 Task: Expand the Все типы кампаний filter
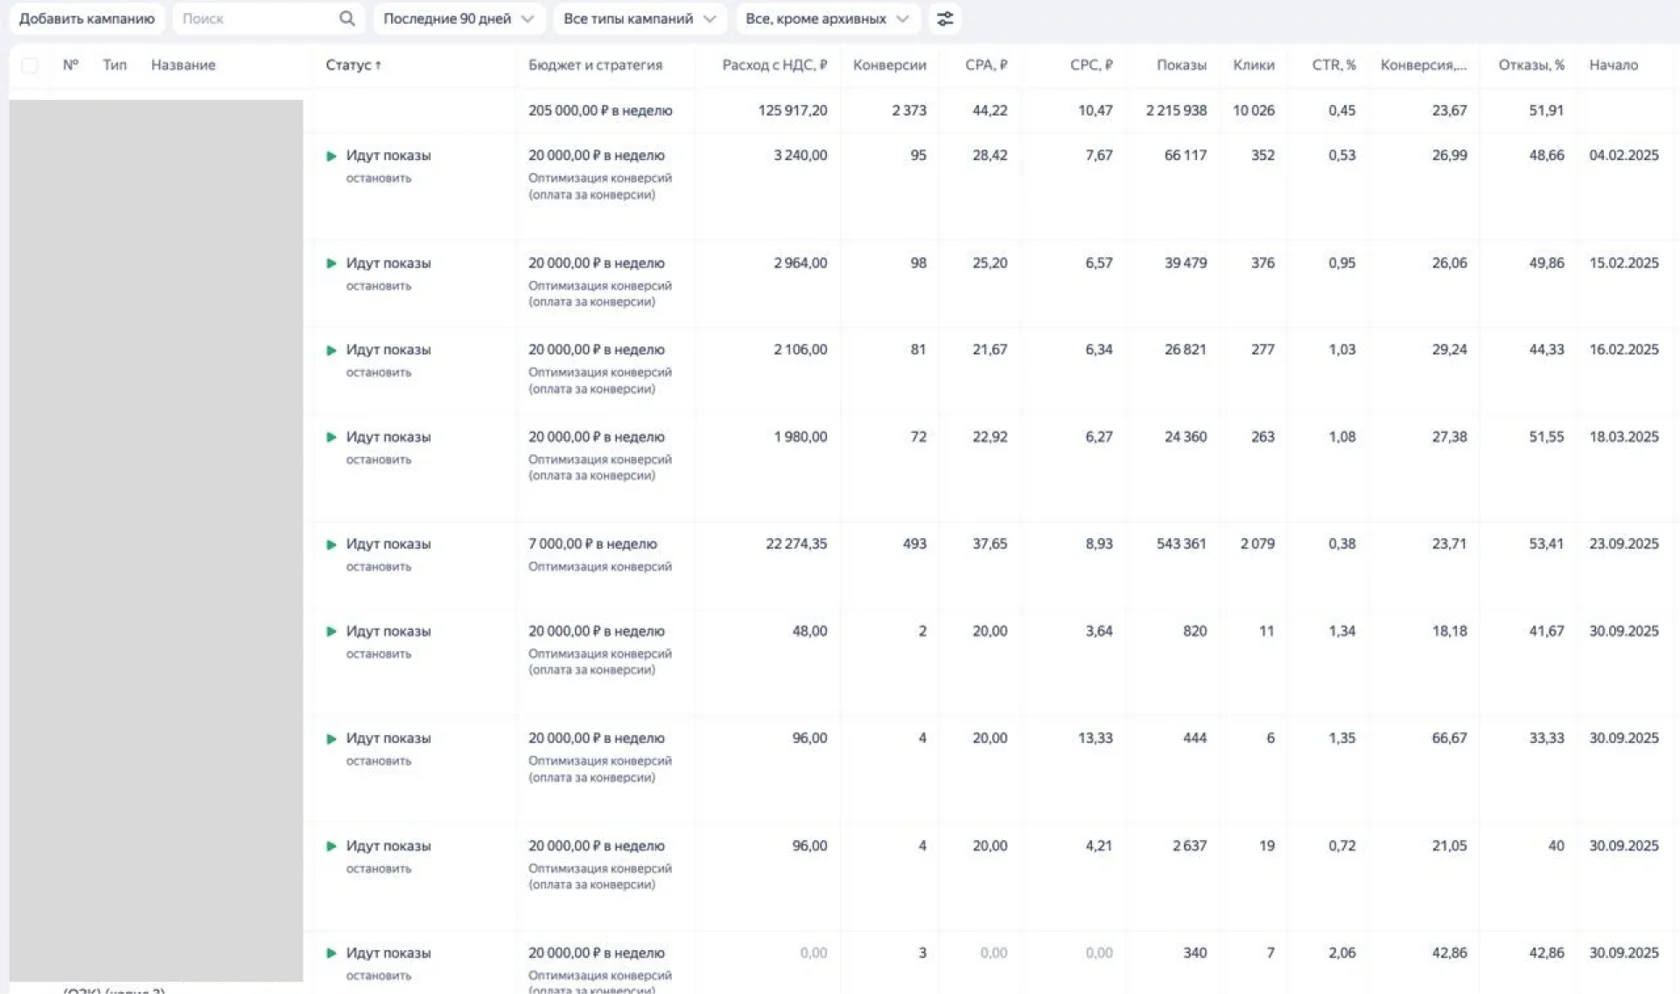click(639, 18)
